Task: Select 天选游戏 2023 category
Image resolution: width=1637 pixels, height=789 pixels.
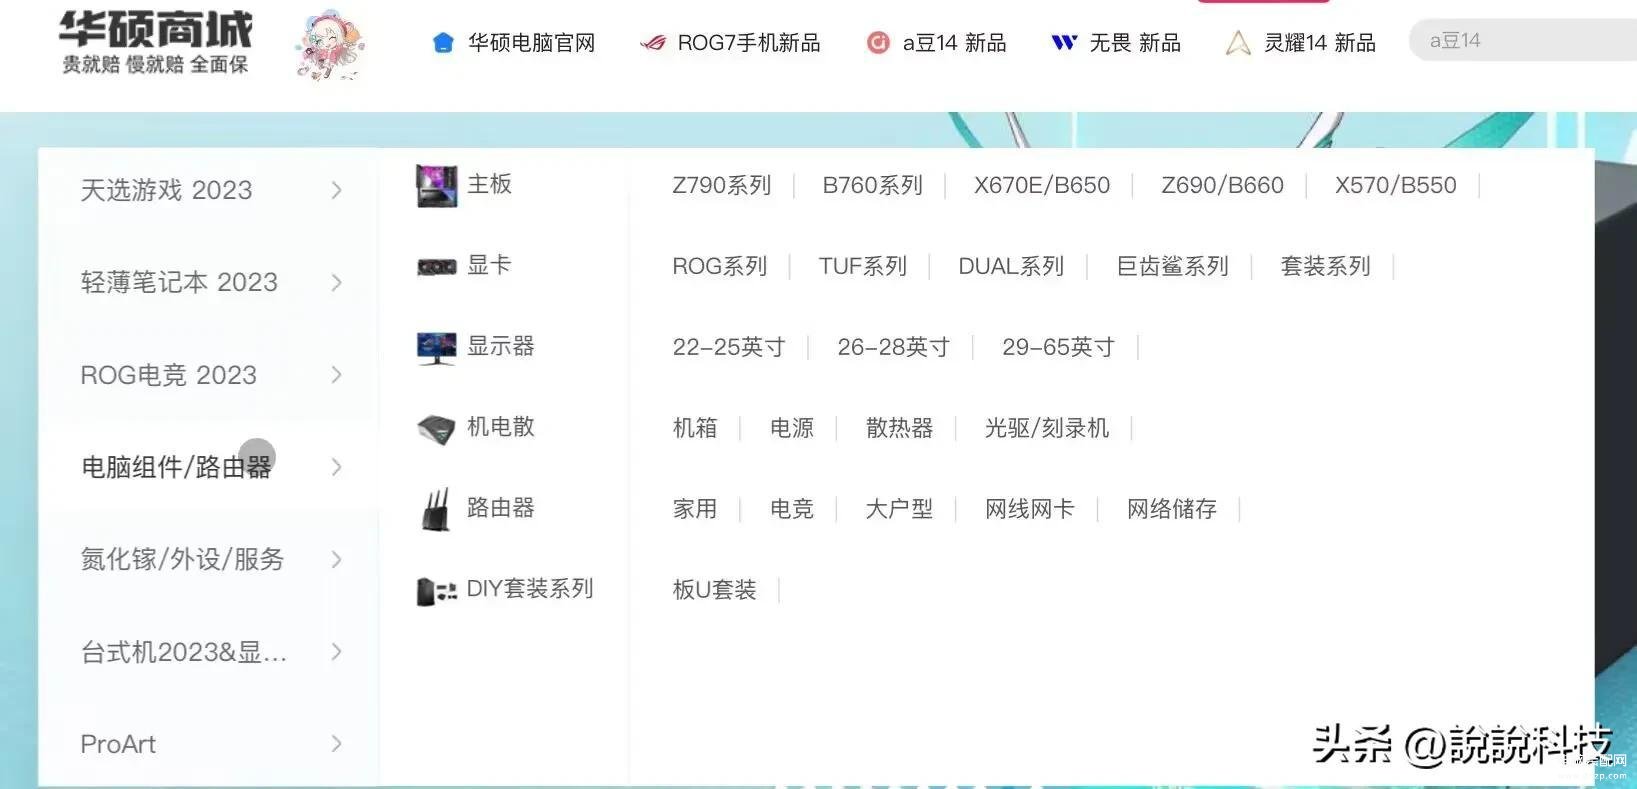Action: pos(166,190)
